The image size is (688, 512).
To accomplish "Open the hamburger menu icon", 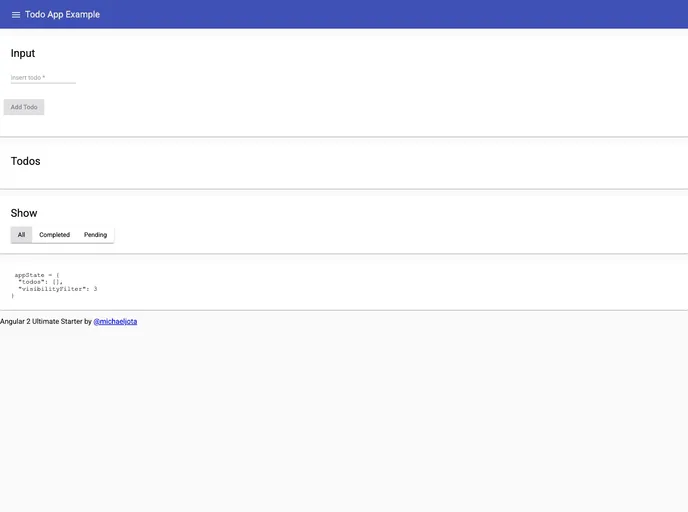I will (x=16, y=15).
